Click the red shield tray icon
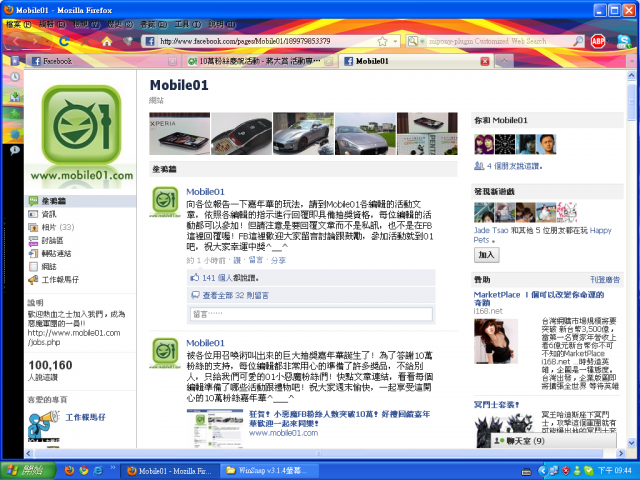This screenshot has width=640, height=480. point(565,471)
